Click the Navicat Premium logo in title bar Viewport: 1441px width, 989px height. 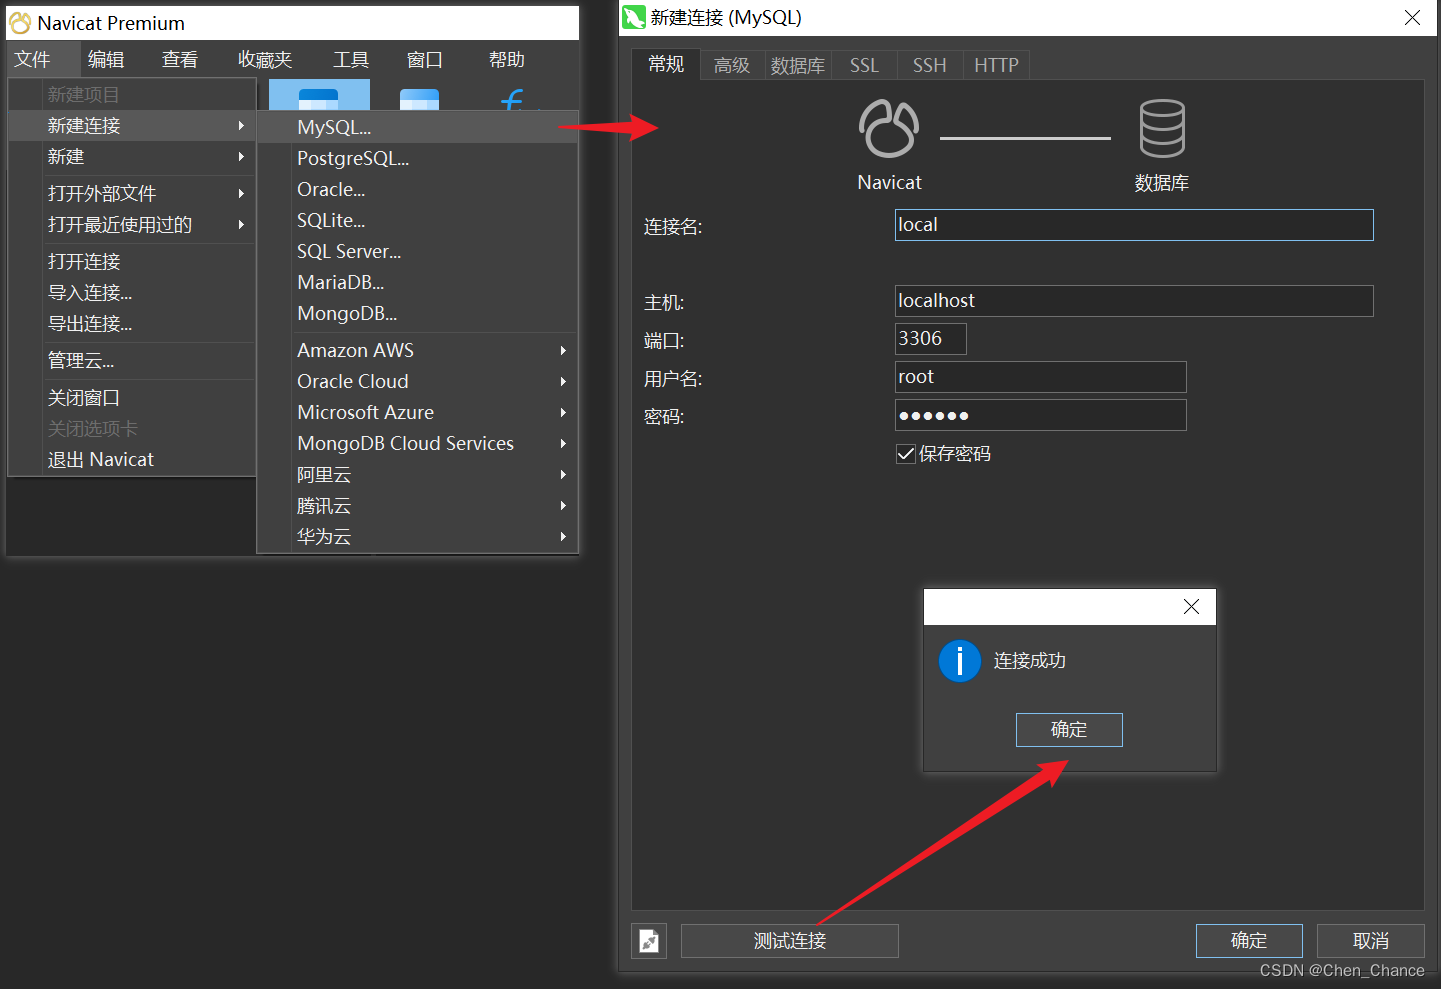click(x=20, y=22)
